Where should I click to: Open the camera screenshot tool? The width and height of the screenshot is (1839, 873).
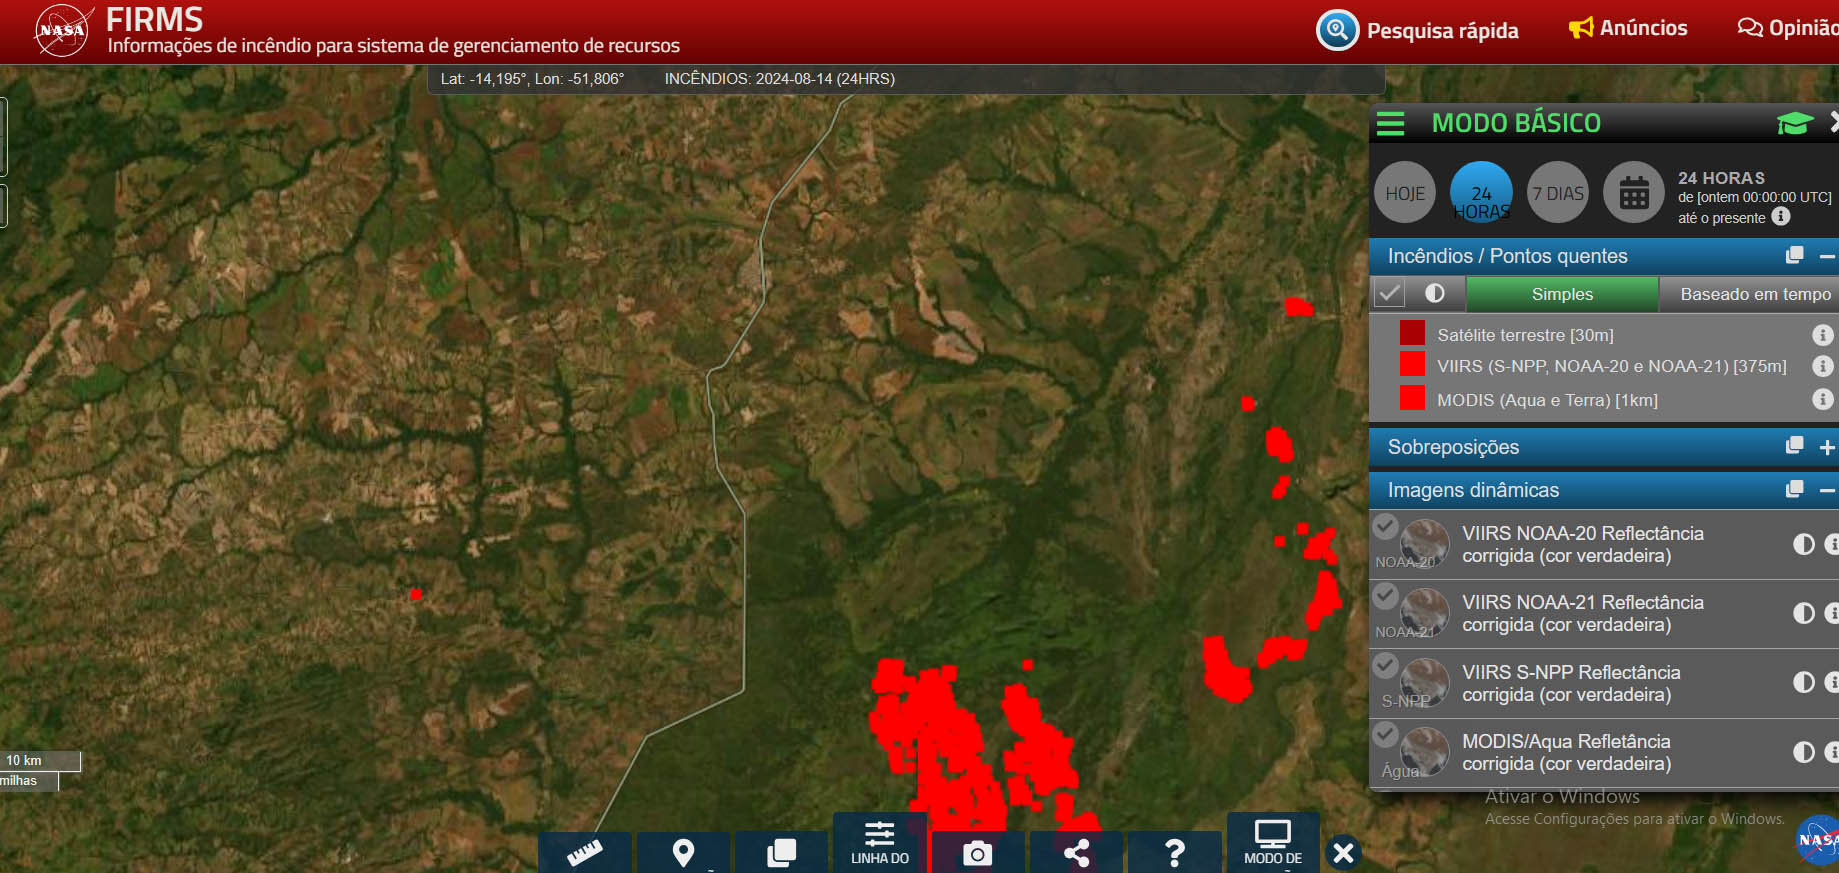(977, 852)
